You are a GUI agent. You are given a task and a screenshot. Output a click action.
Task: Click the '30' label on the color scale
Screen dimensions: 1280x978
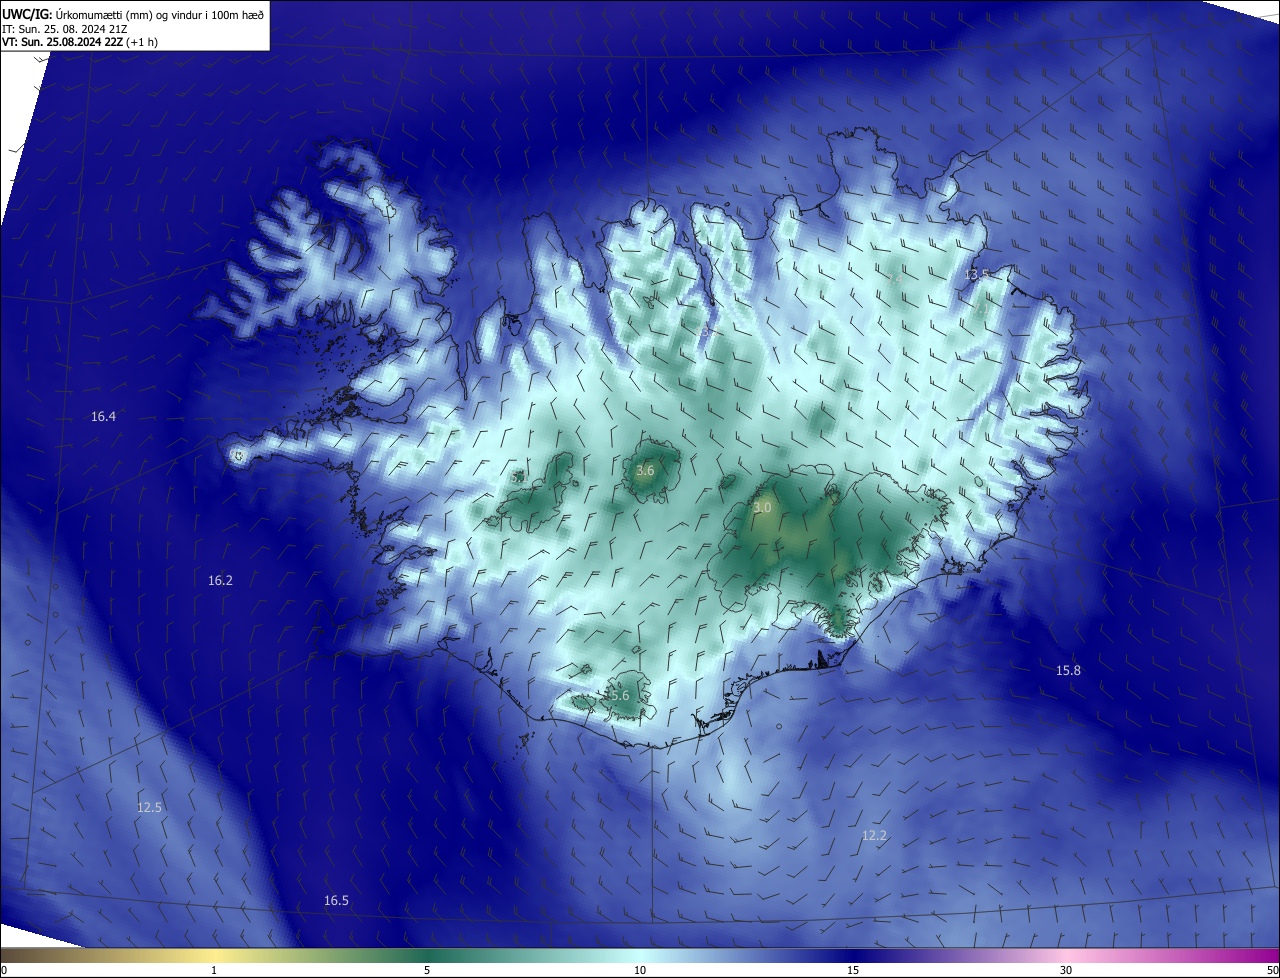click(1066, 970)
